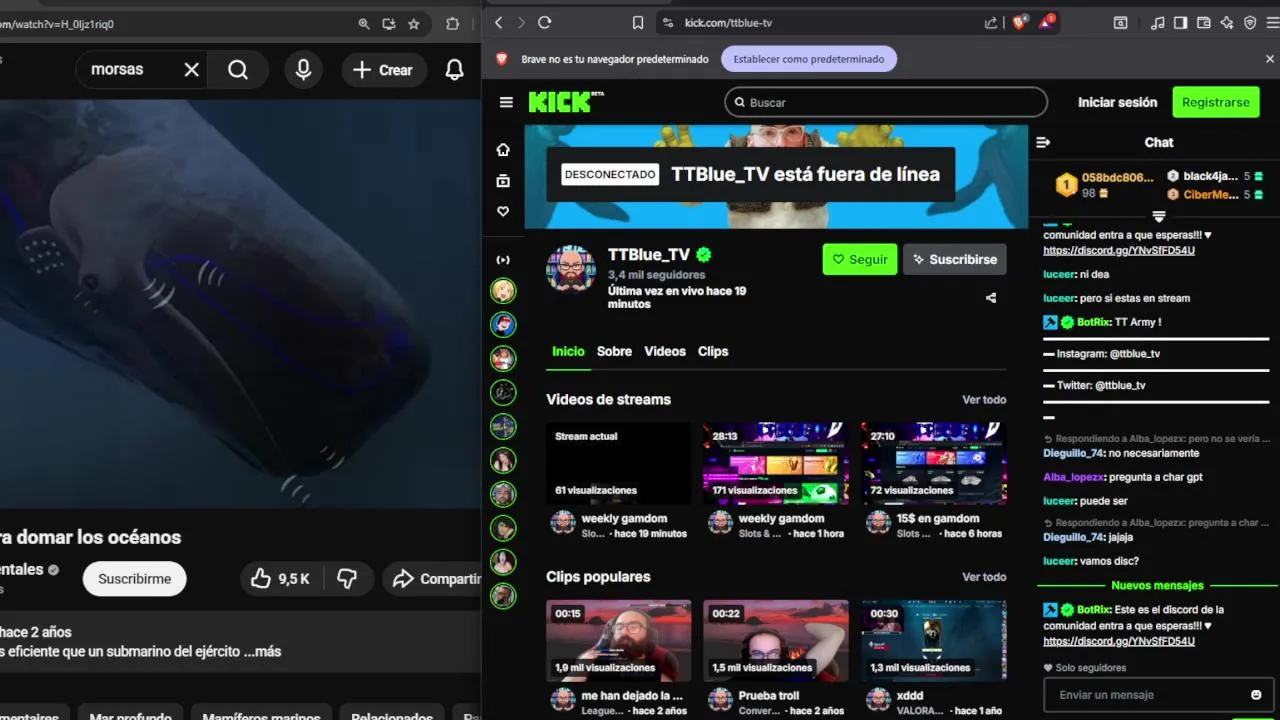Switch to the Inicio tab
Viewport: 1280px width, 720px height.
tap(568, 352)
